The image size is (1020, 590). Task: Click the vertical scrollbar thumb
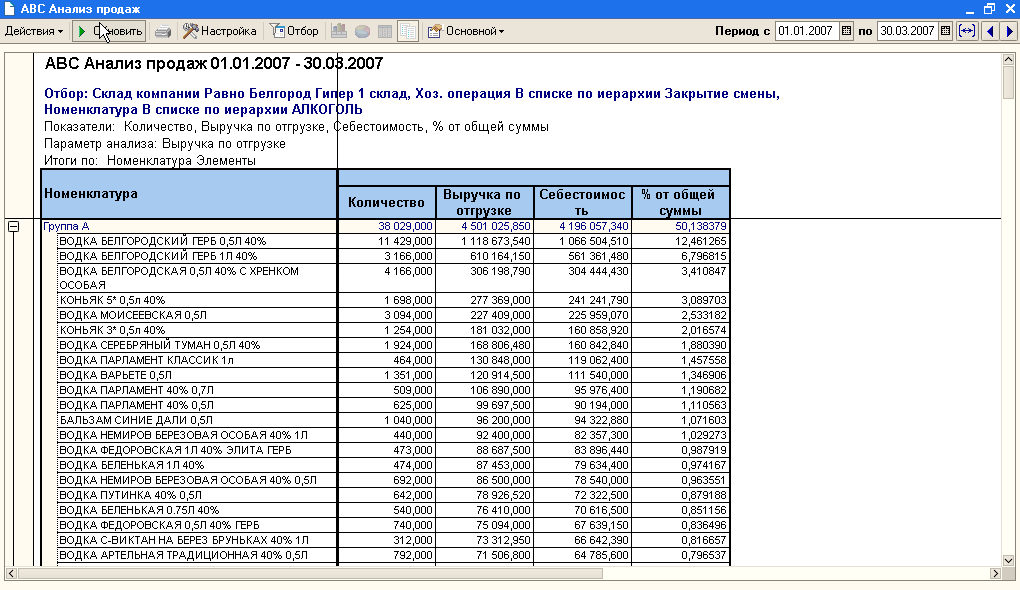[1008, 82]
